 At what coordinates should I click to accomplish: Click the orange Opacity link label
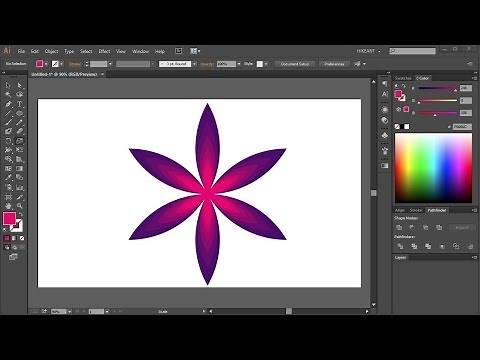point(207,64)
